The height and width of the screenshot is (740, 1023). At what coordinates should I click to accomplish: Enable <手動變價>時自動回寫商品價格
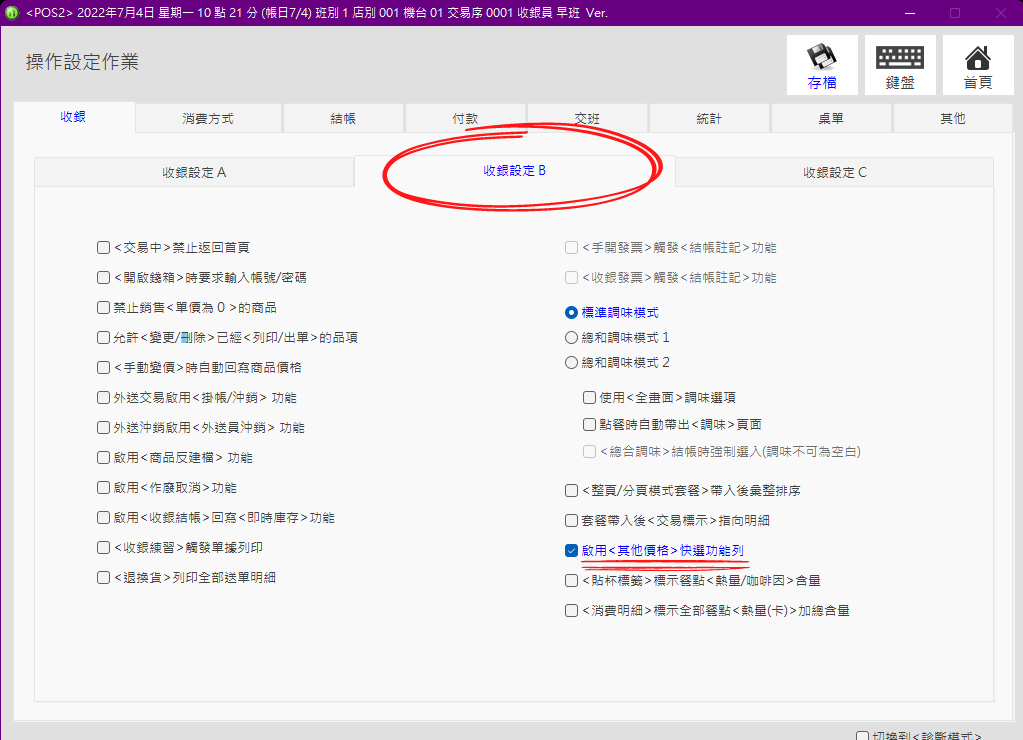pyautogui.click(x=103, y=367)
